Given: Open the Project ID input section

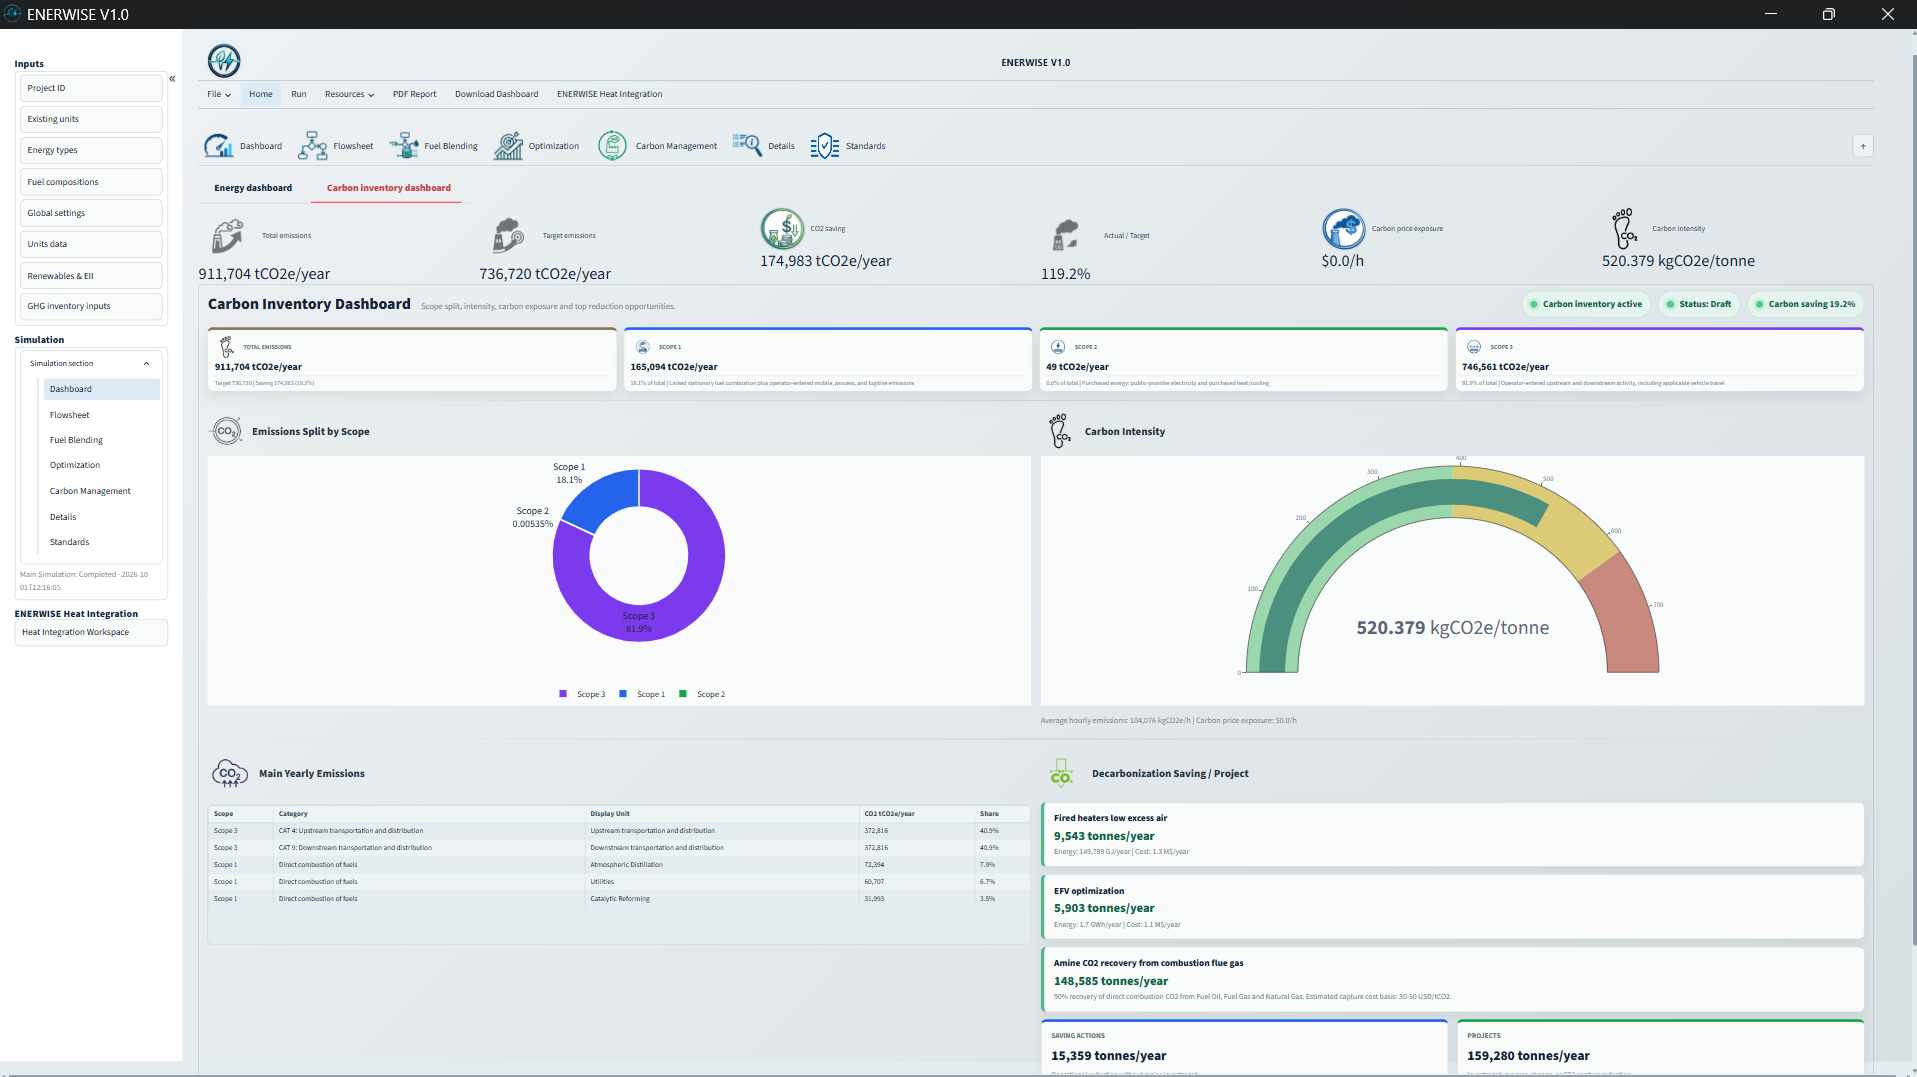Looking at the screenshot, I should pos(90,88).
